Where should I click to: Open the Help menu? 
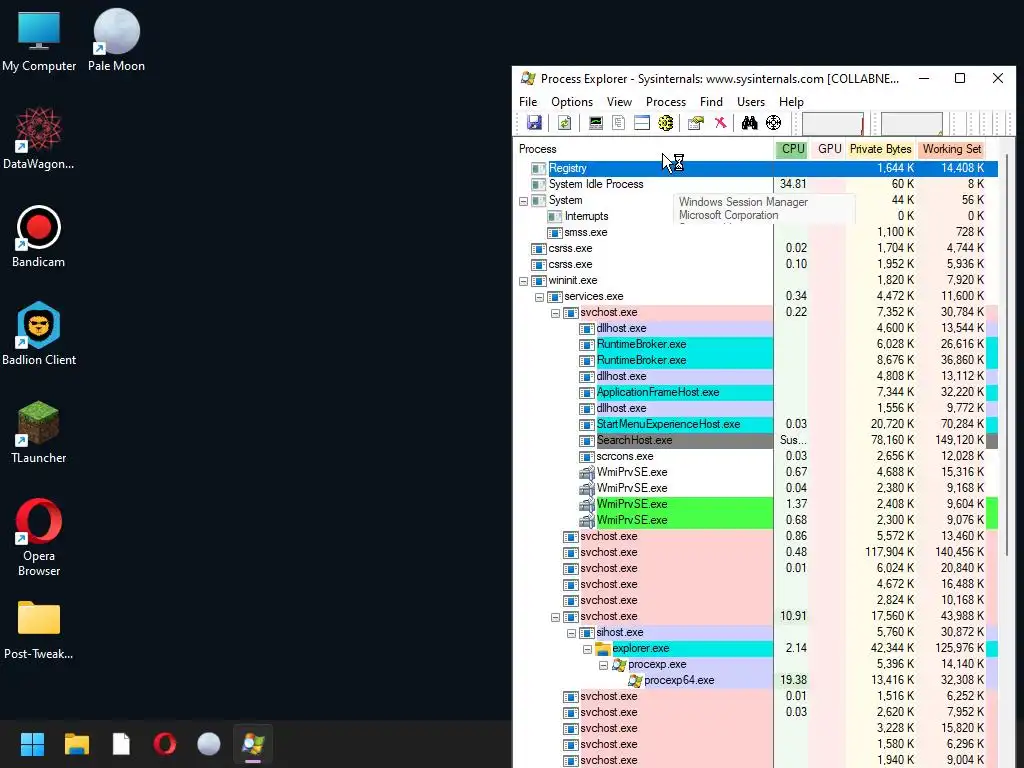[791, 102]
